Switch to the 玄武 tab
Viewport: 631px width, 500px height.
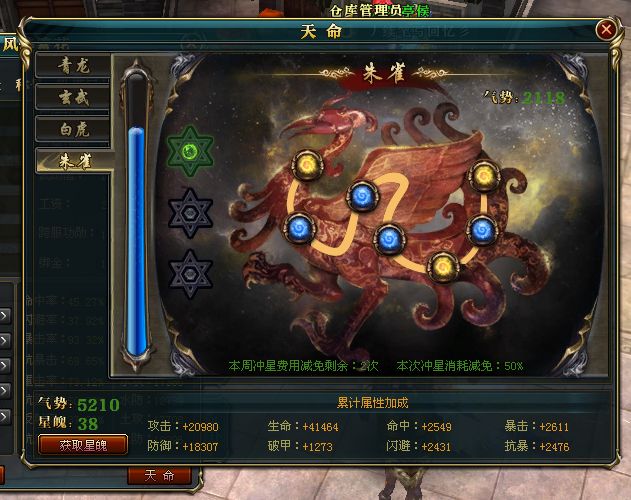click(73, 97)
